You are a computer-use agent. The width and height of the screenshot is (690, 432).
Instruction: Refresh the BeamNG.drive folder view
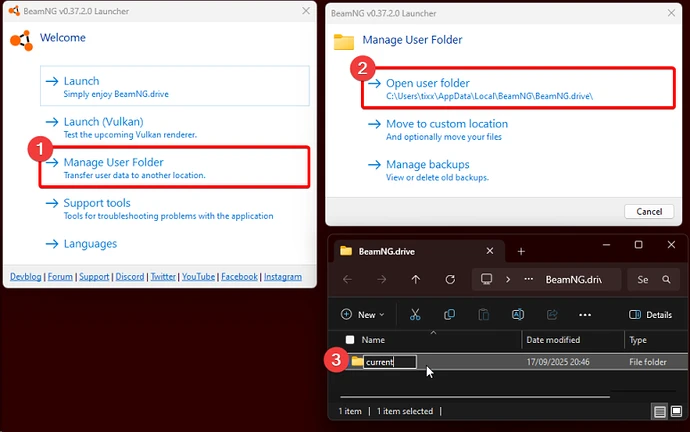[450, 280]
